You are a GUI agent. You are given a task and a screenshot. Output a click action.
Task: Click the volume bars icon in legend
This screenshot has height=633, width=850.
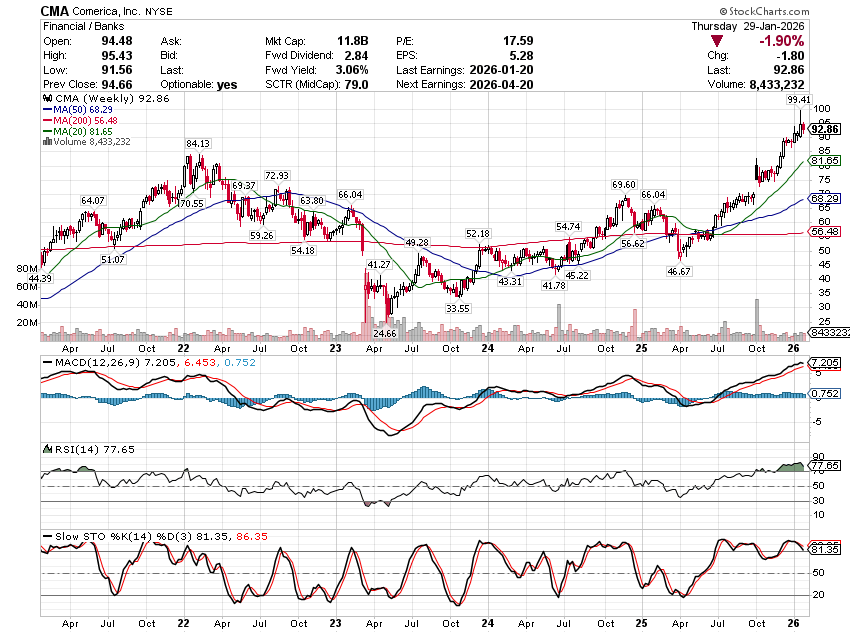pyautogui.click(x=45, y=142)
